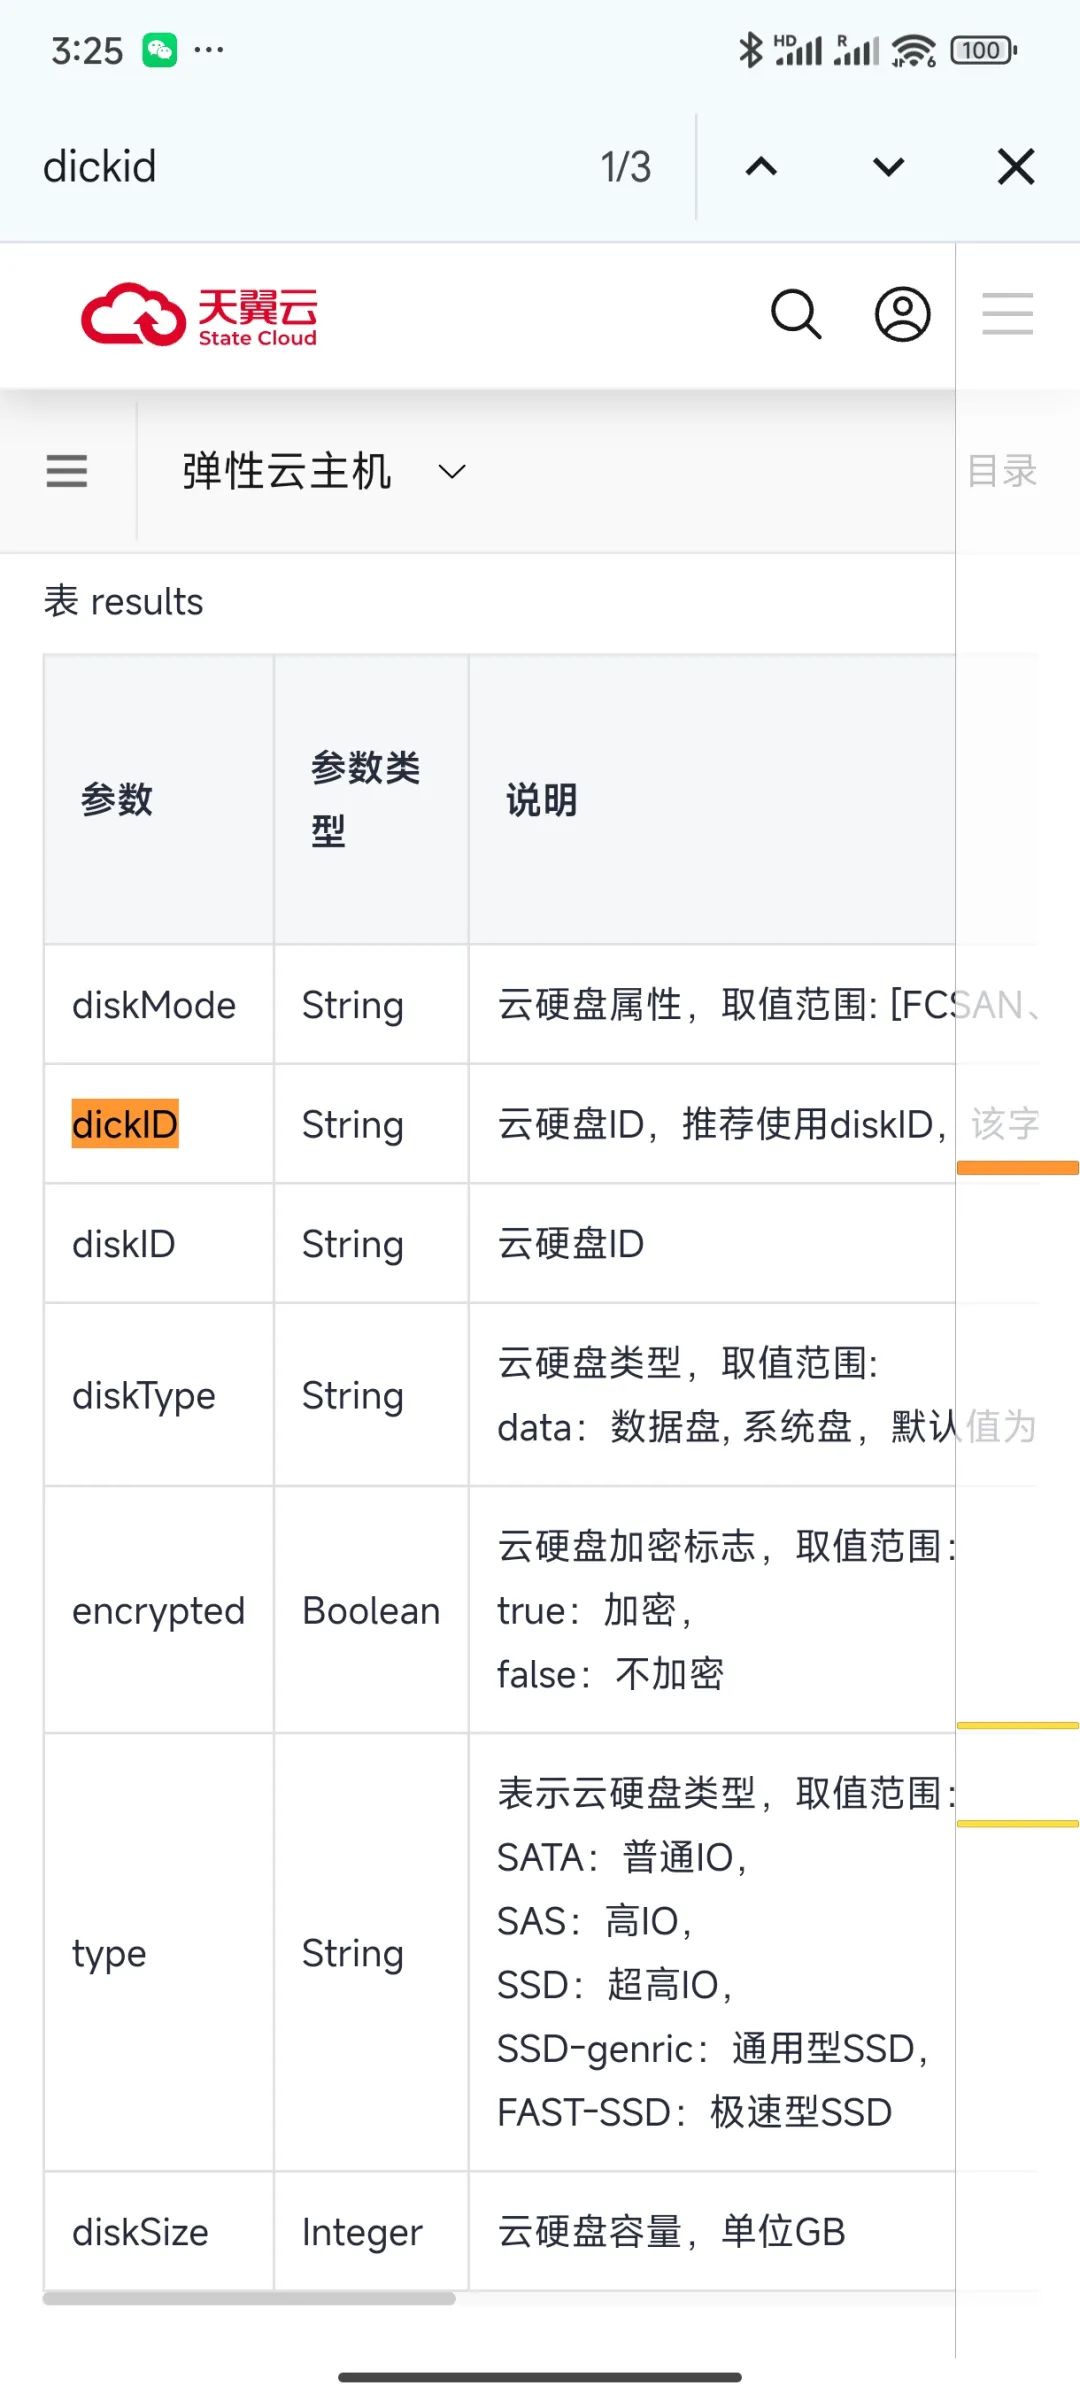The image size is (1080, 2401).
Task: Open the site search magnifier
Action: coord(796,315)
